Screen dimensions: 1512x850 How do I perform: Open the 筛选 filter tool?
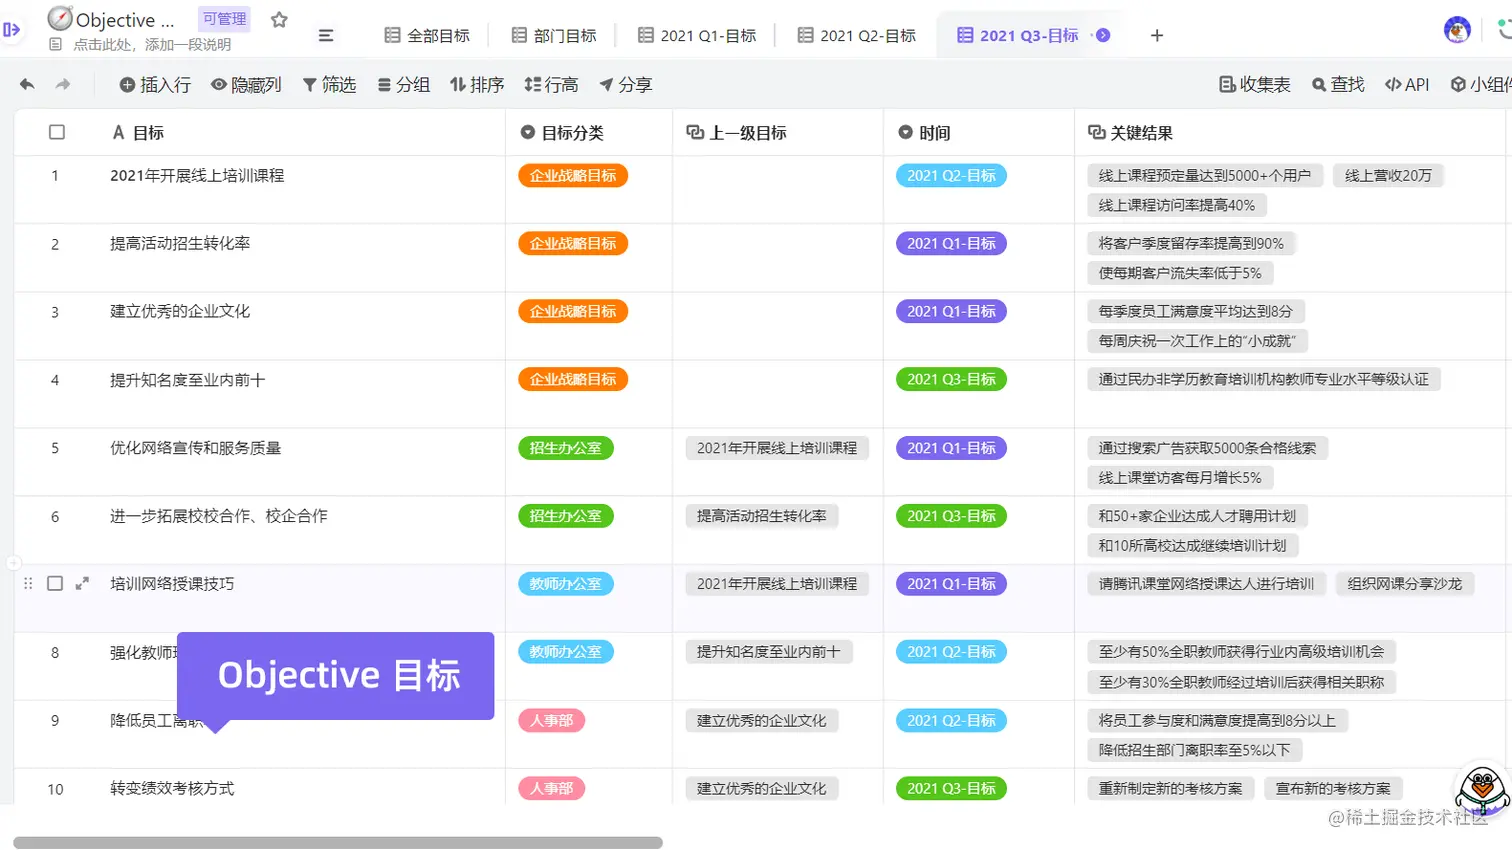point(329,85)
